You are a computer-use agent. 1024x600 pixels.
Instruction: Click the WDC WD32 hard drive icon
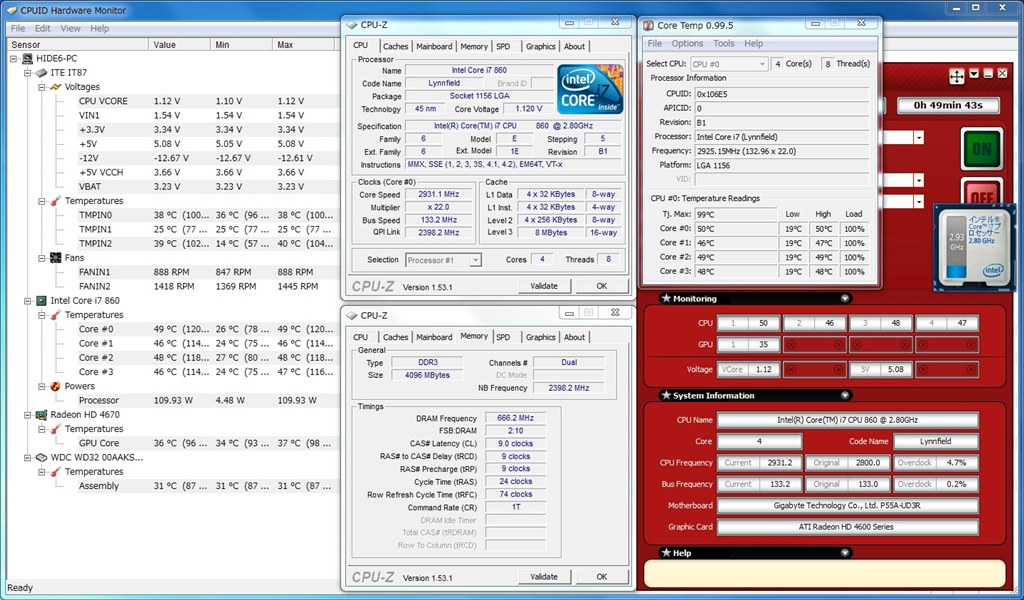[42, 457]
